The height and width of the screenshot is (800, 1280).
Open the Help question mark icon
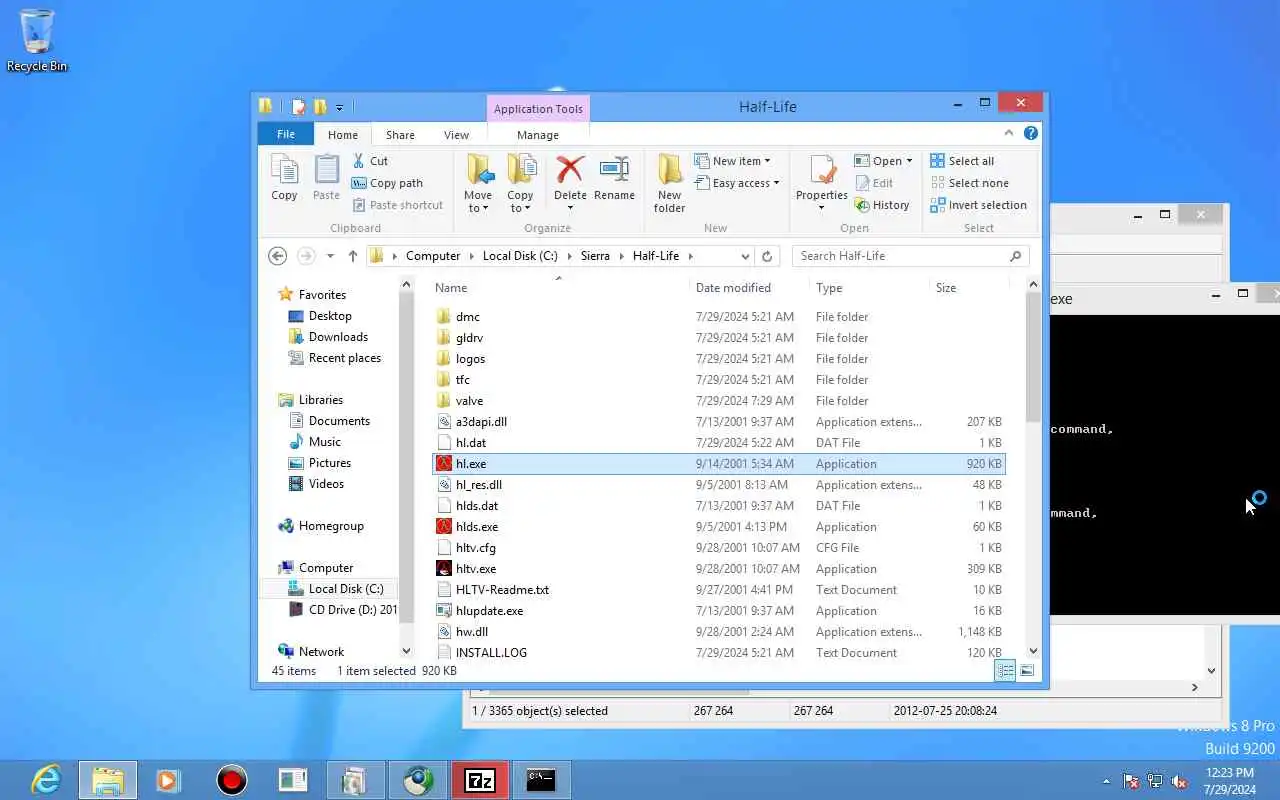(1030, 133)
